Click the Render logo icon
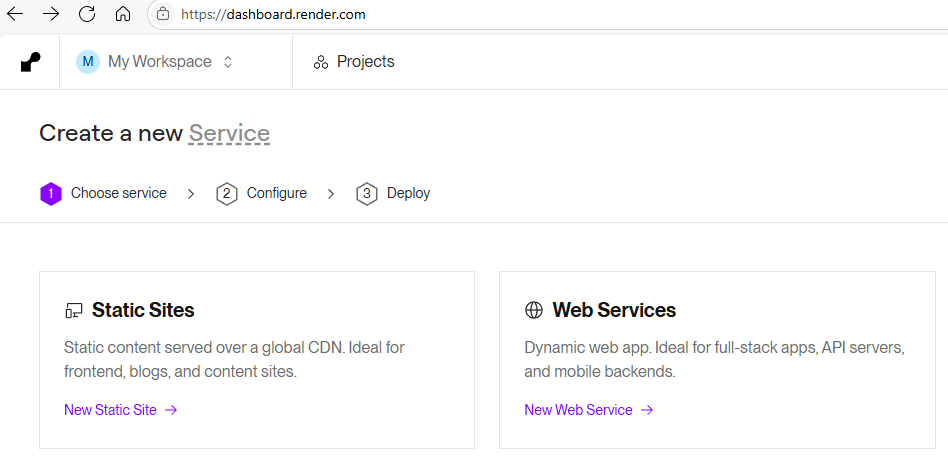This screenshot has width=948, height=461. pyautogui.click(x=30, y=62)
